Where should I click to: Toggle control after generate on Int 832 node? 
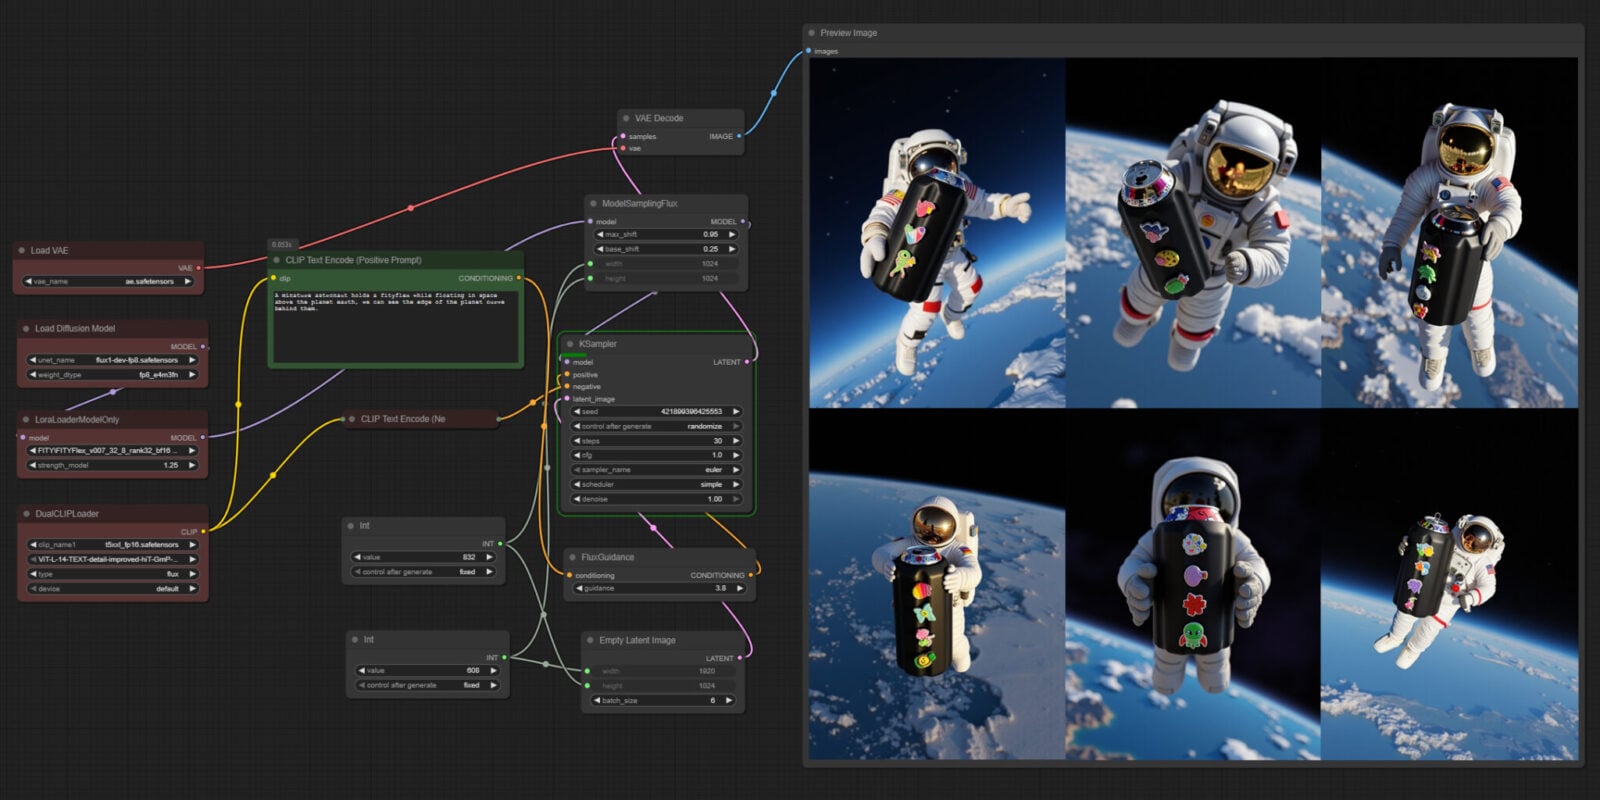tap(424, 572)
